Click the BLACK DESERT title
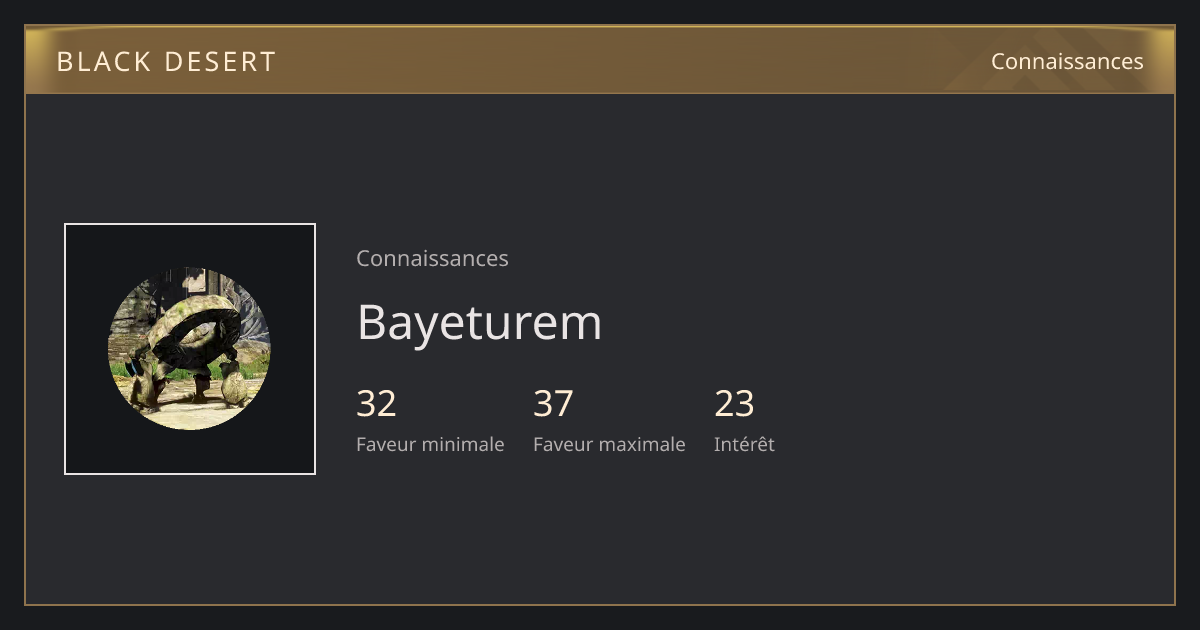1200x630 pixels. click(x=166, y=61)
